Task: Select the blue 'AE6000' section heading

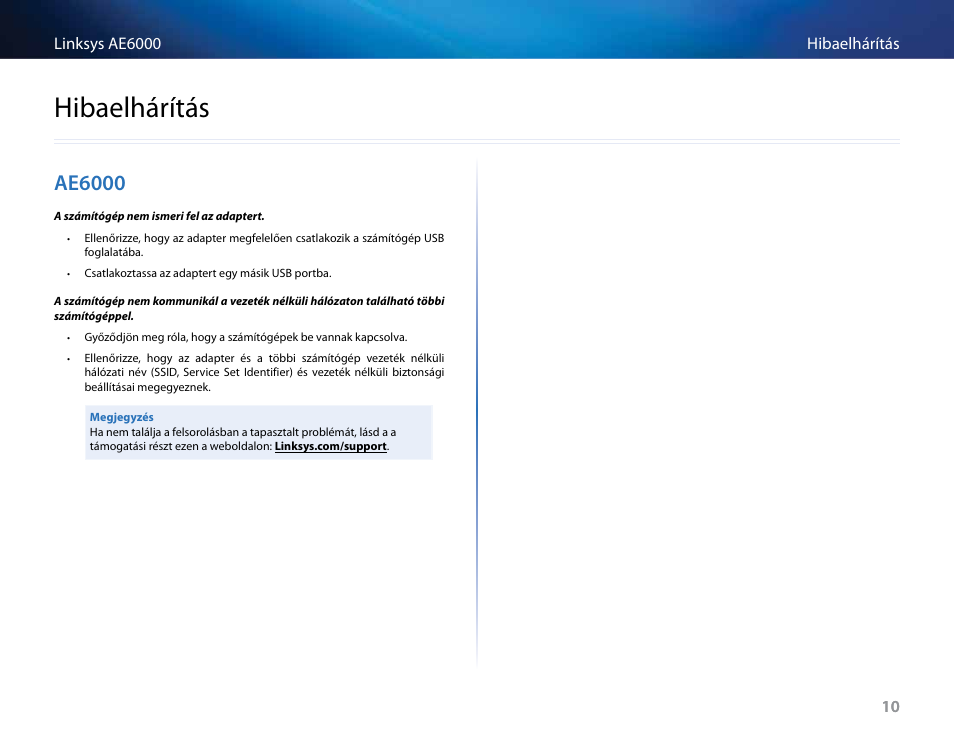Action: click(x=89, y=183)
